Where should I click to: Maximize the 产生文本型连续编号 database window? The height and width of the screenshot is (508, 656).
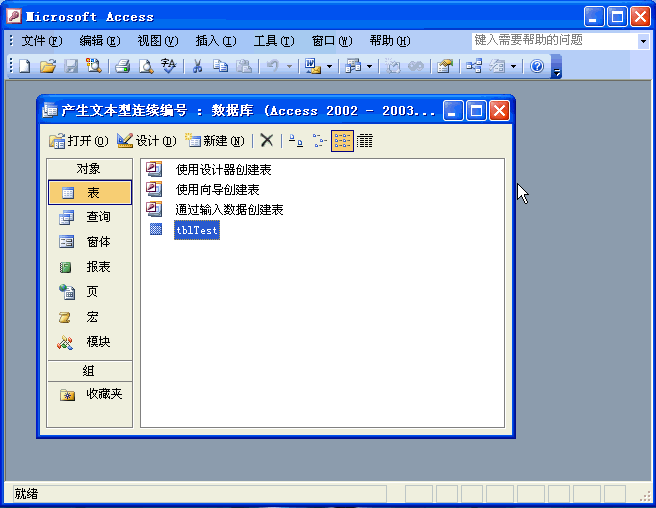(476, 111)
